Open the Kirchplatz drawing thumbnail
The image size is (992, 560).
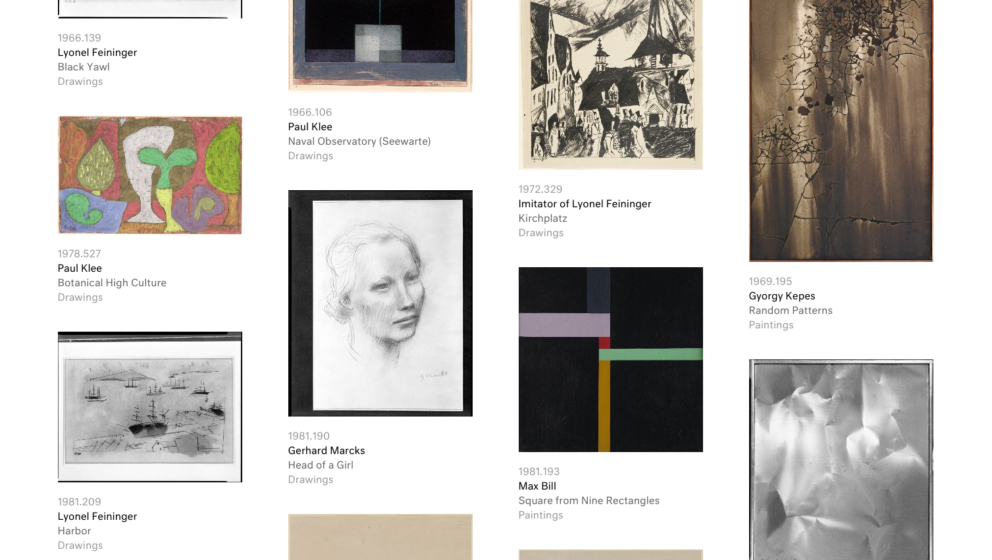pyautogui.click(x=611, y=84)
